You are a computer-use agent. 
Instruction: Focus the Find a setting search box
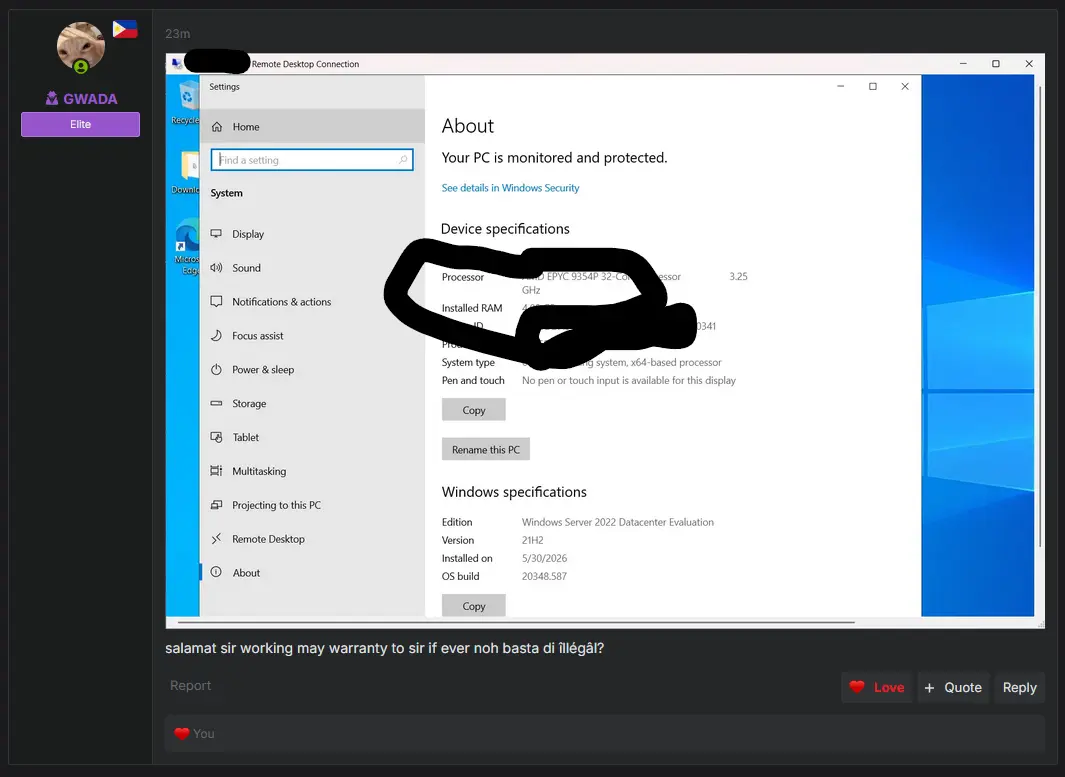click(312, 160)
